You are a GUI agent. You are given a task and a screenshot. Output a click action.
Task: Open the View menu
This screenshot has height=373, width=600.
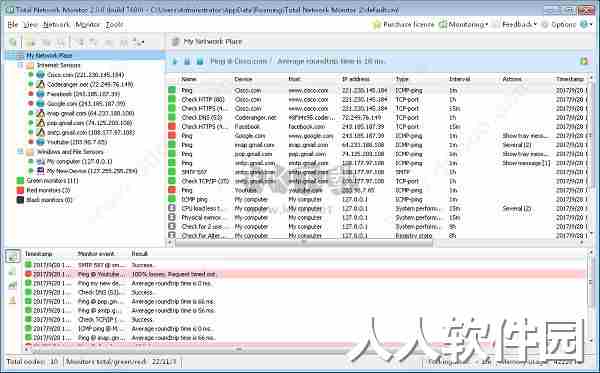pyautogui.click(x=31, y=25)
